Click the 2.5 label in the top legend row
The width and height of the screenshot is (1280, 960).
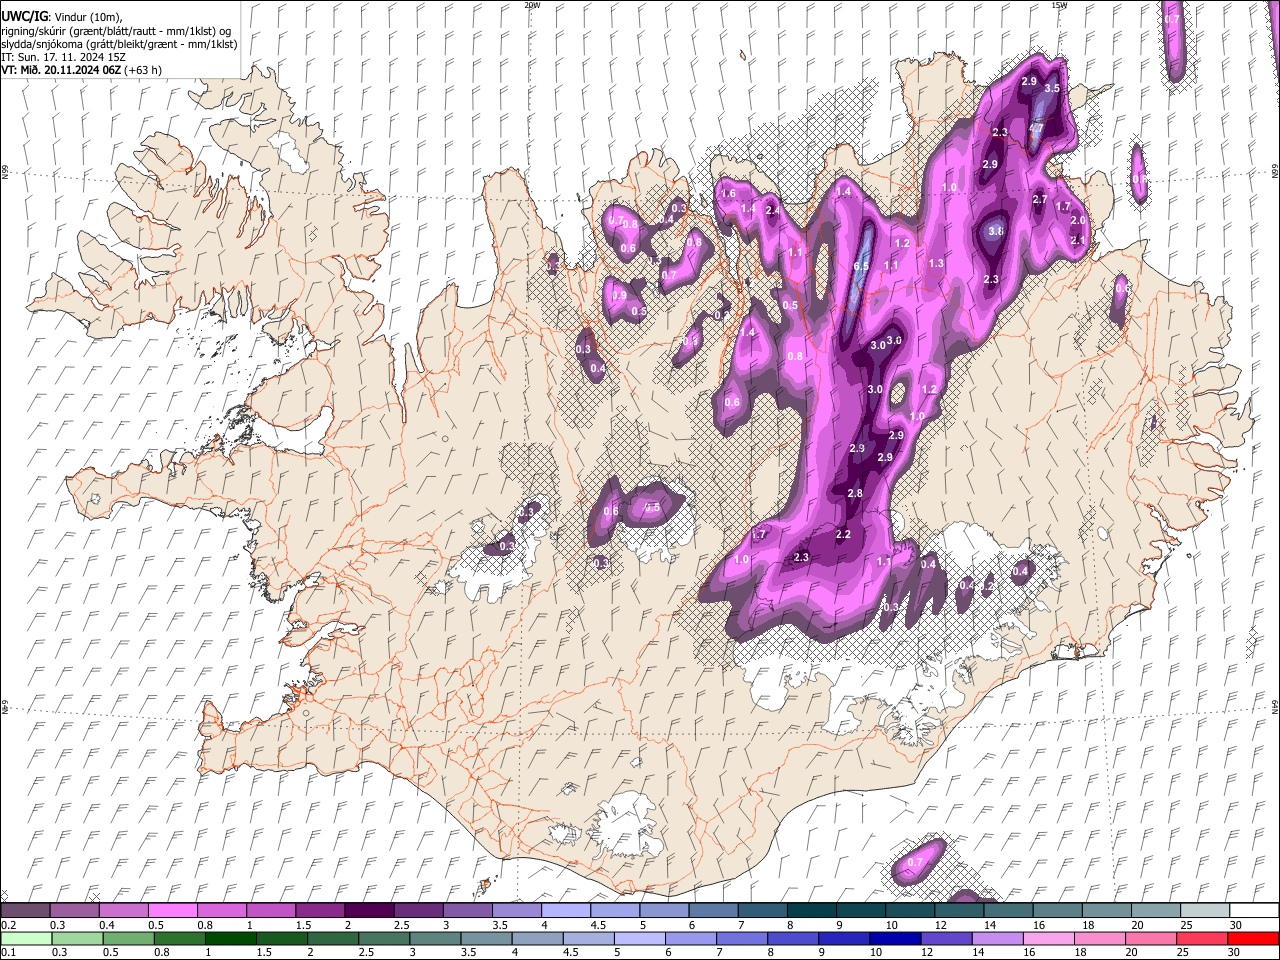(402, 925)
